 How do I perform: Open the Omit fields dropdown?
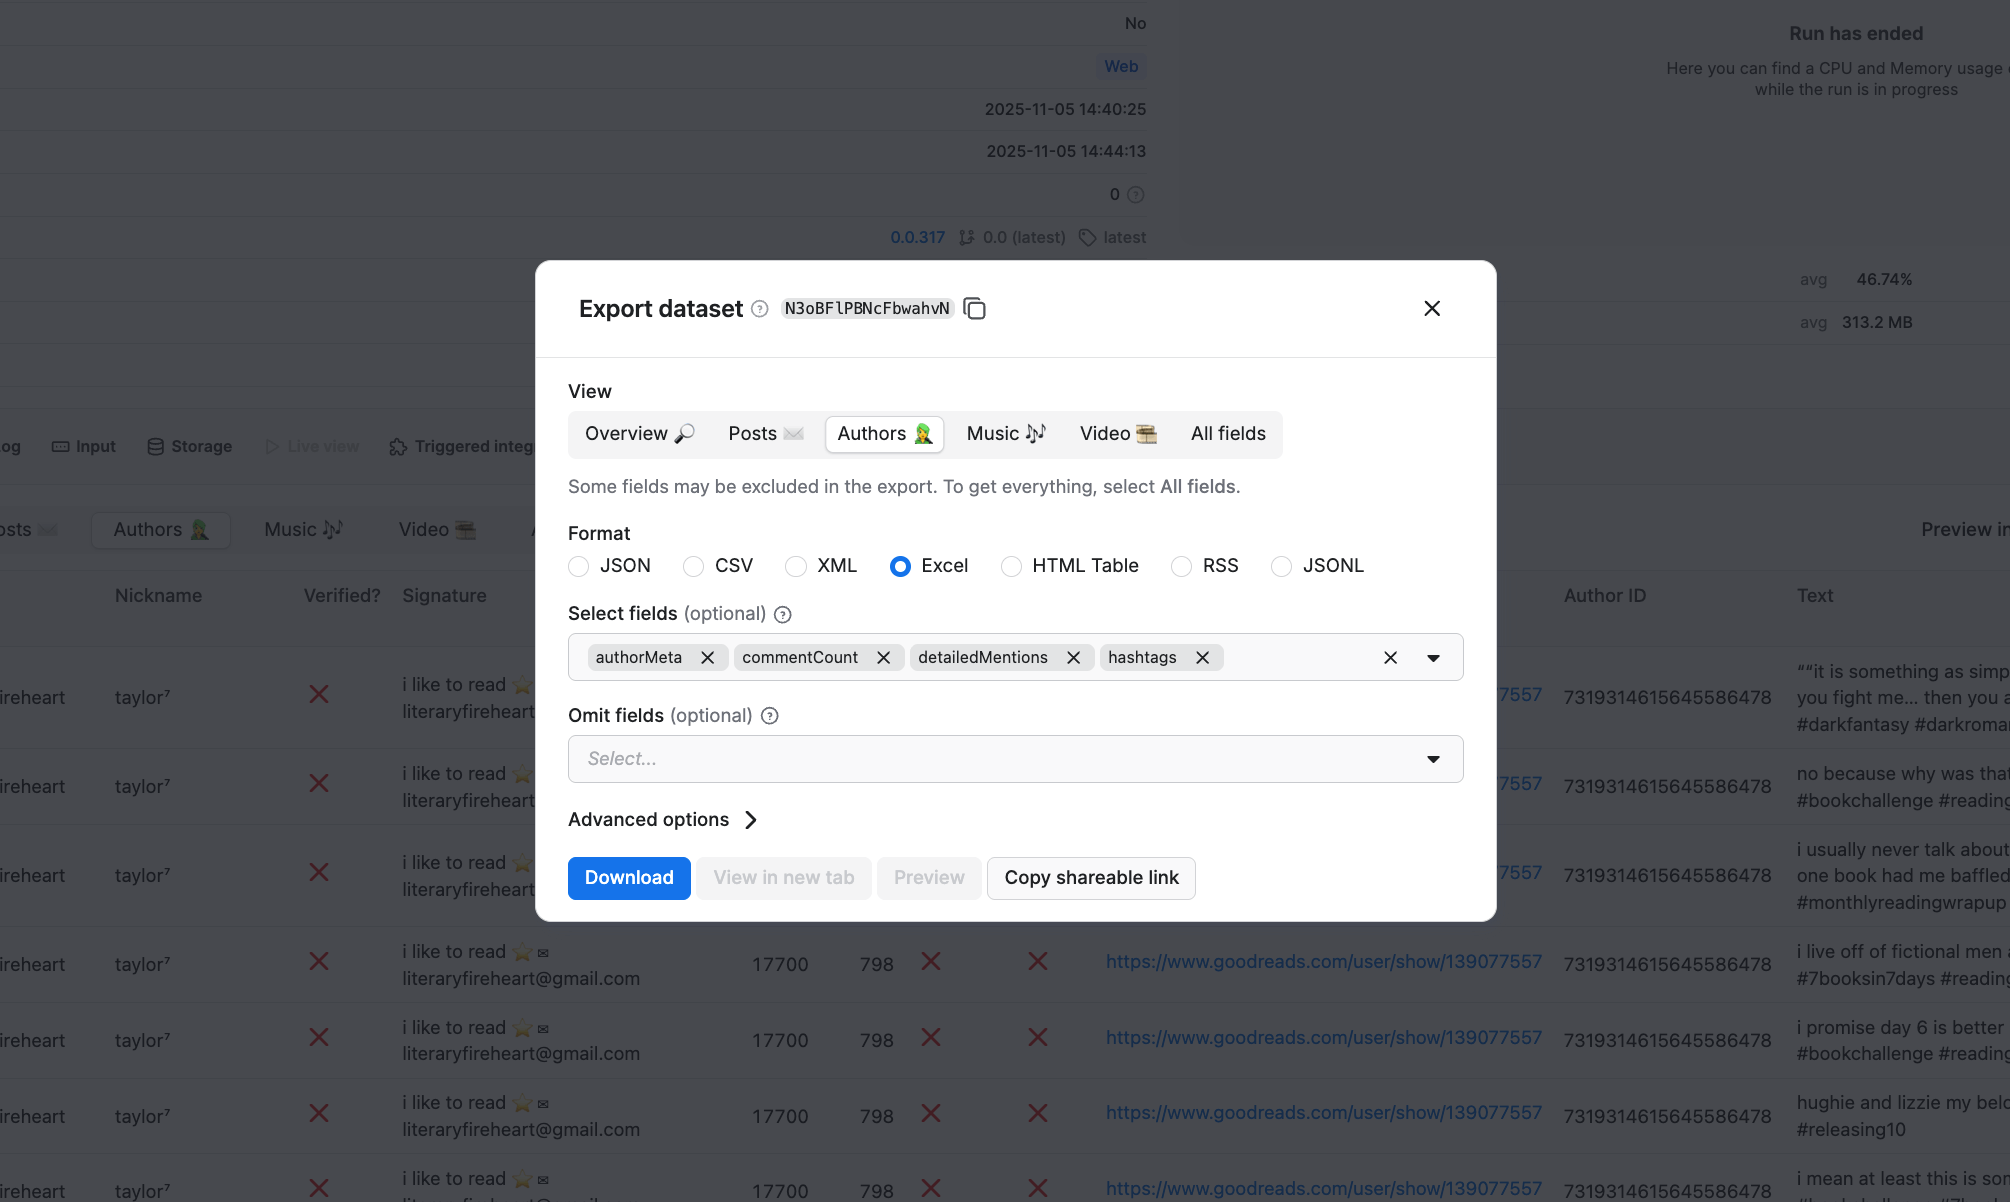pyautogui.click(x=1434, y=759)
